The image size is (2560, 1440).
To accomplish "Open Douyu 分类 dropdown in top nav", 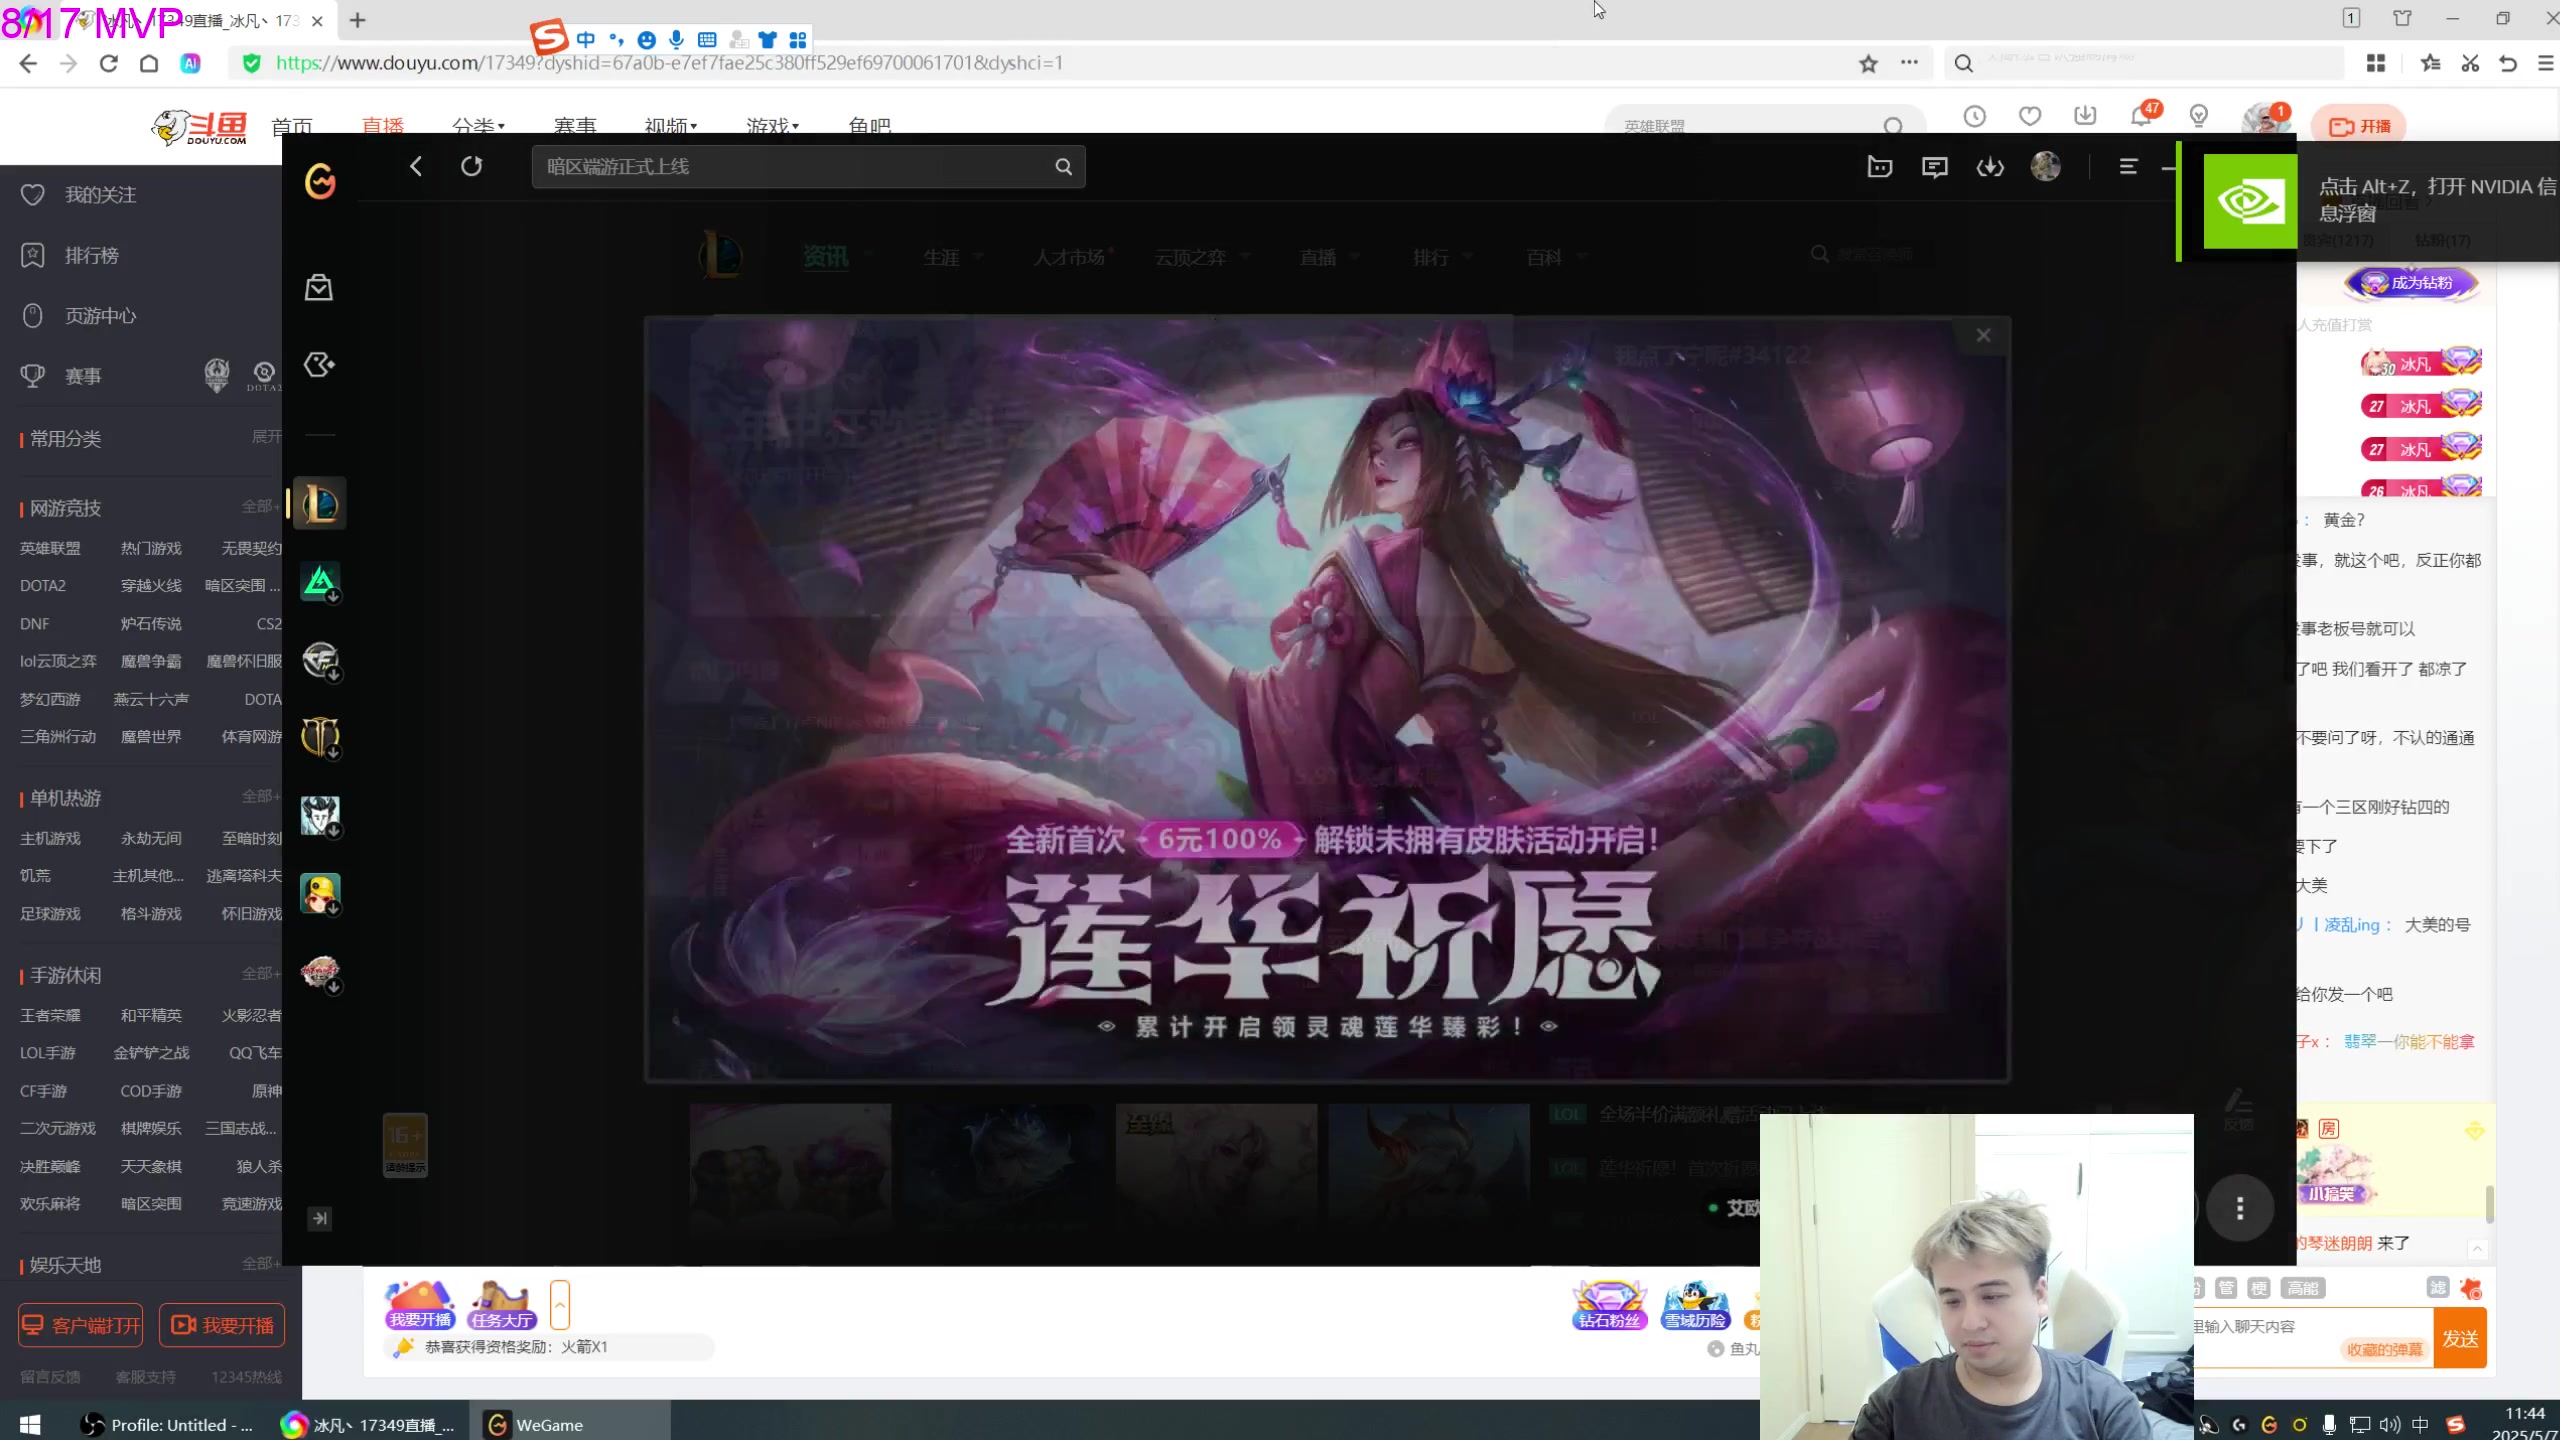I will (x=478, y=125).
